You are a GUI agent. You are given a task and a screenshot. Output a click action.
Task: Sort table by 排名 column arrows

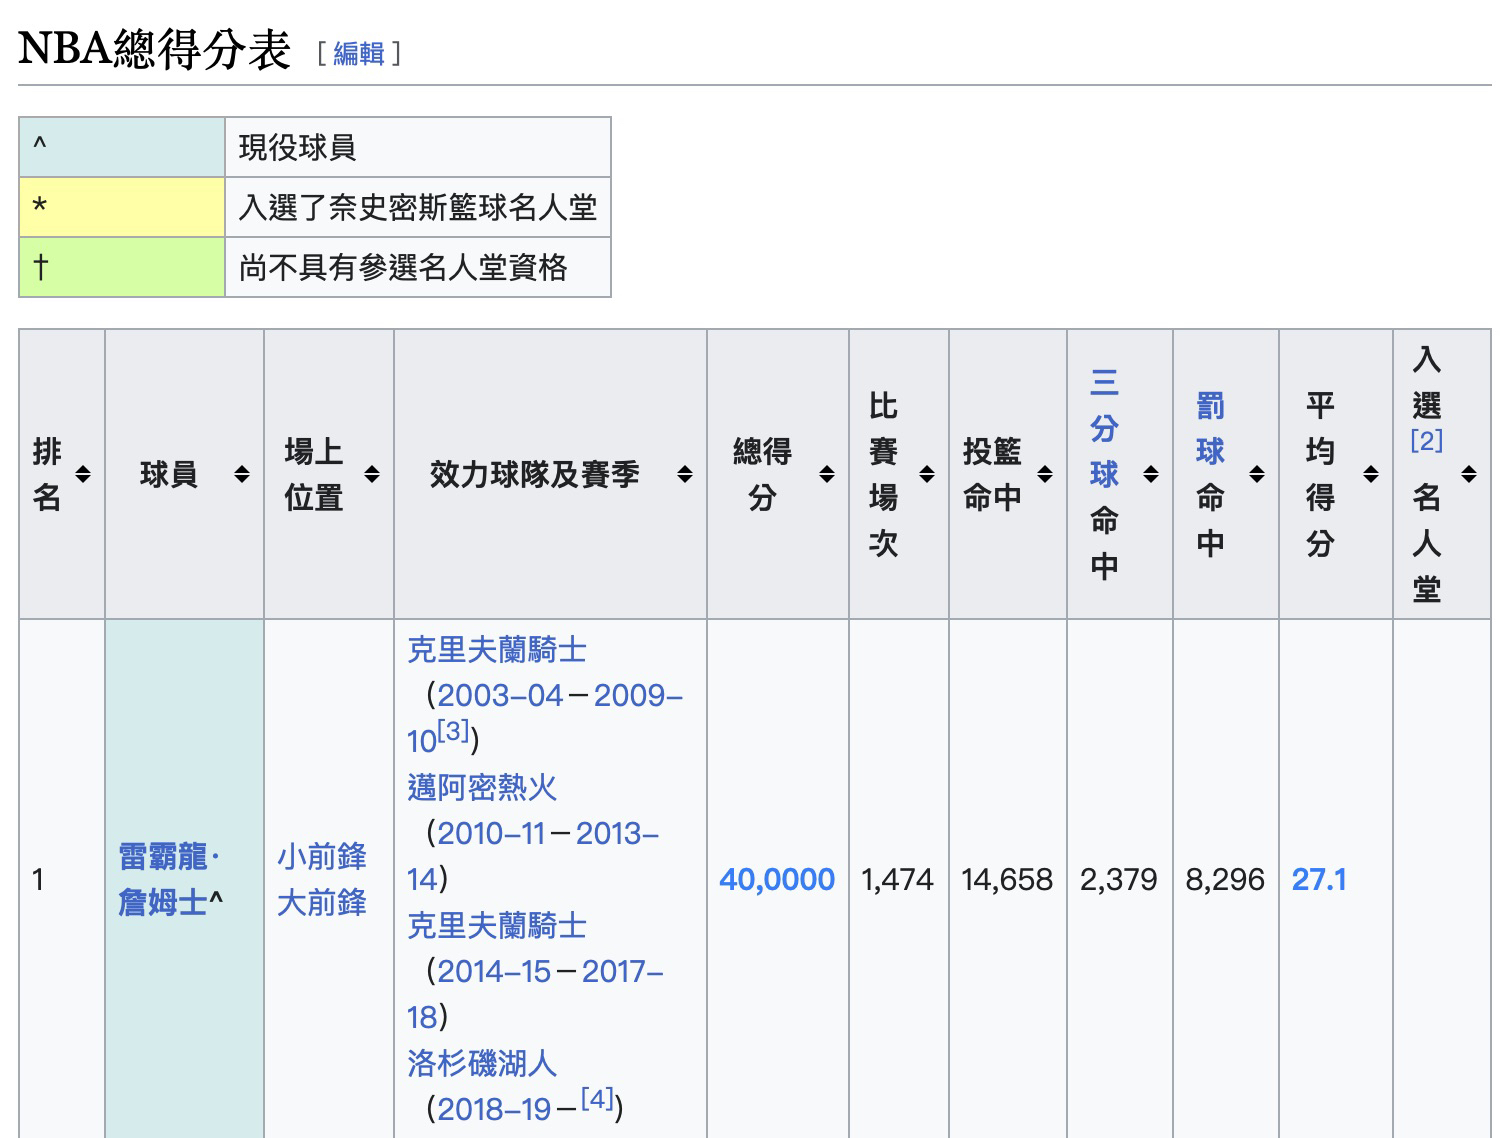(83, 474)
